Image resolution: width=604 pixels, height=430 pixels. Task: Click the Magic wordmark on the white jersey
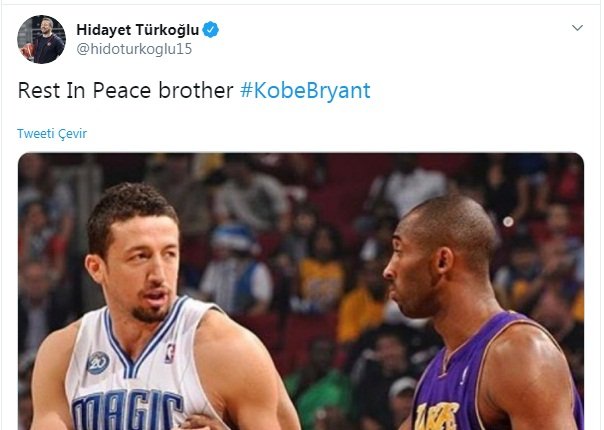pos(128,411)
